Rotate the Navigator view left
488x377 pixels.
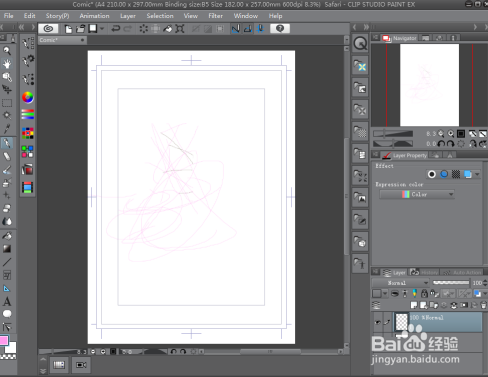tap(441, 144)
